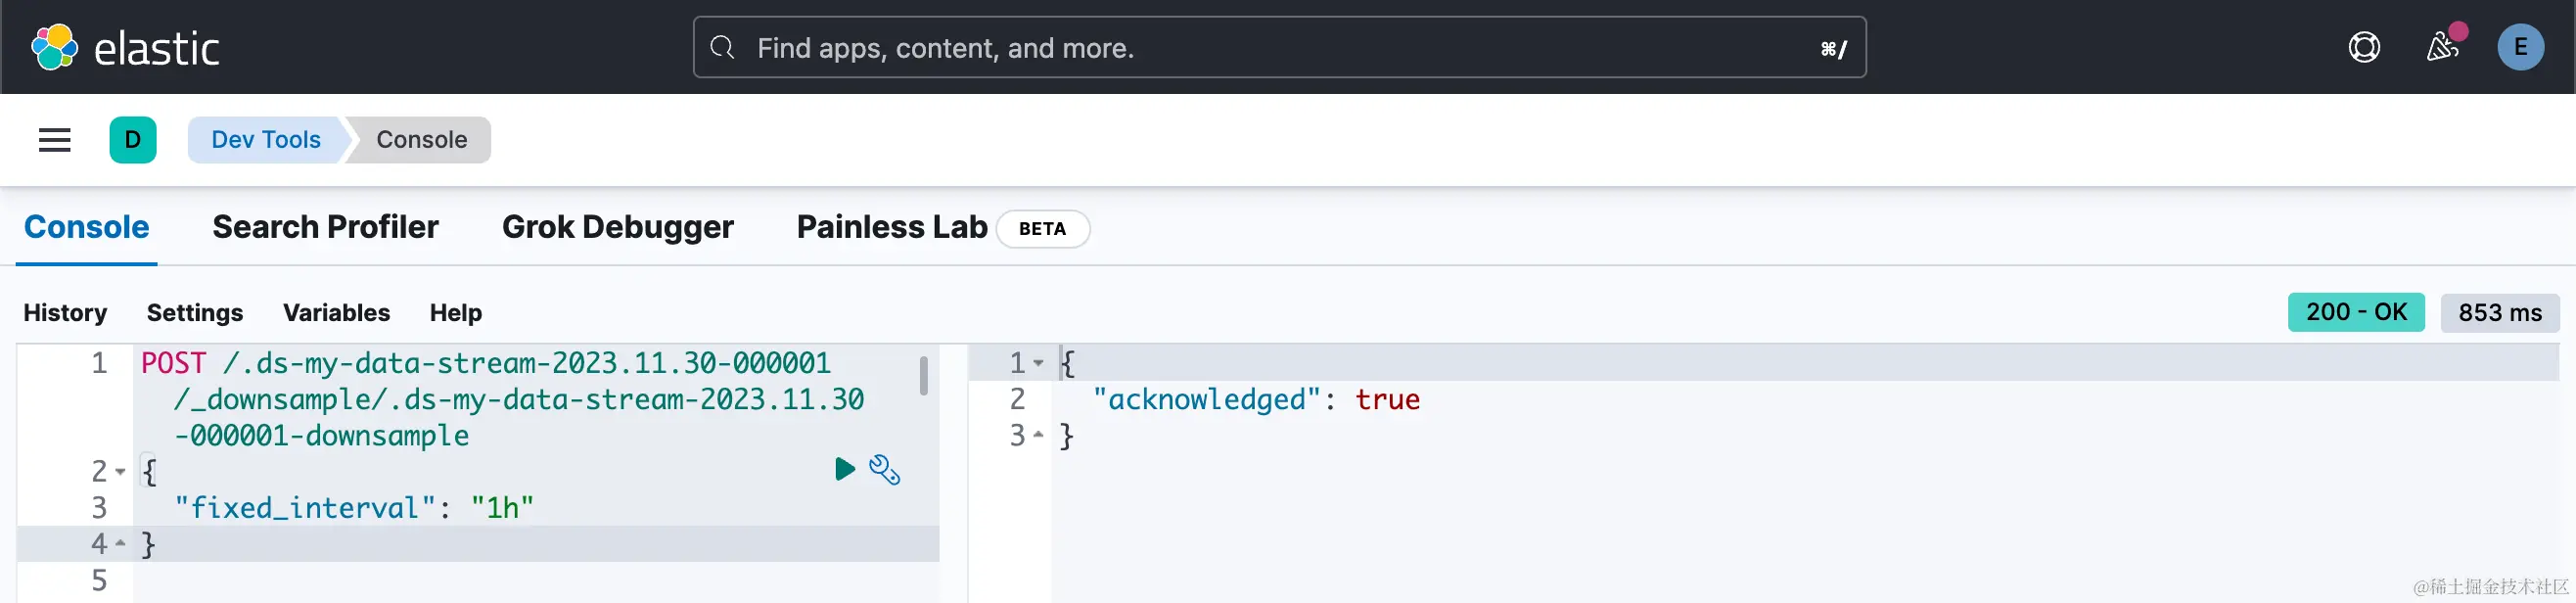The image size is (2576, 603).
Task: Click the Dev Tools breadcrumb
Action: 265,140
